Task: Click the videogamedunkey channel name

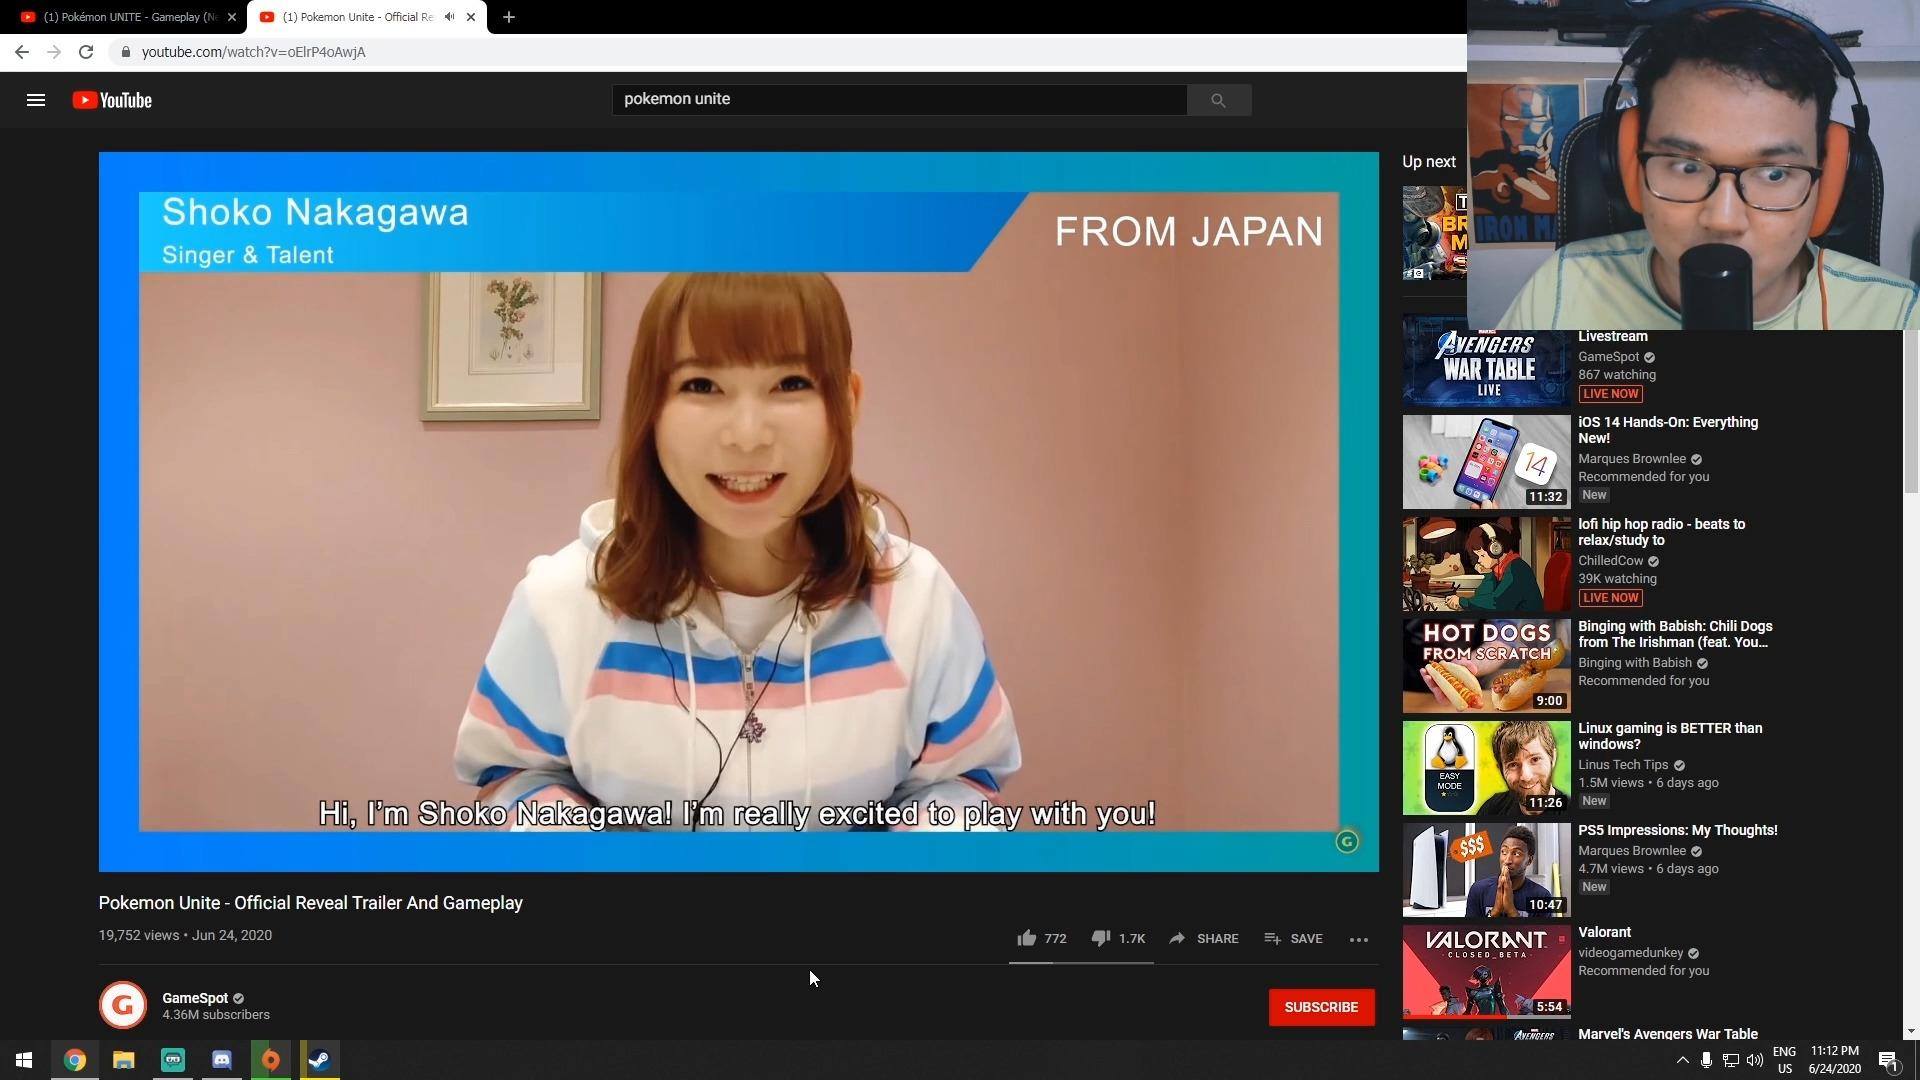Action: click(1630, 953)
